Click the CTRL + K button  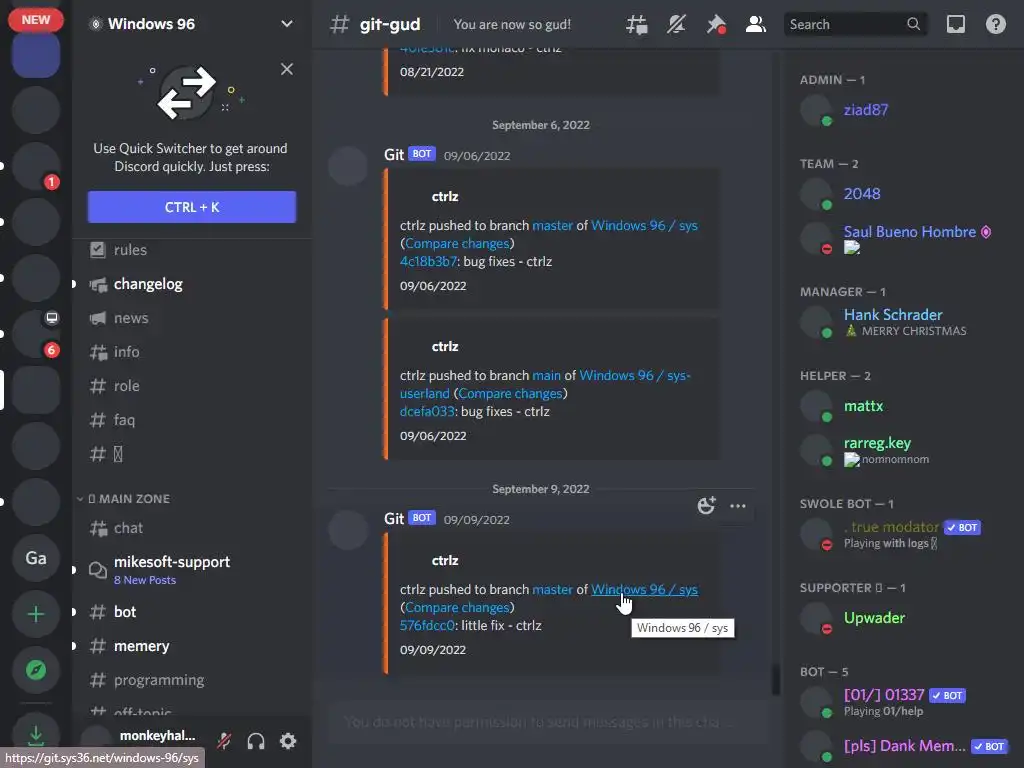[x=192, y=207]
